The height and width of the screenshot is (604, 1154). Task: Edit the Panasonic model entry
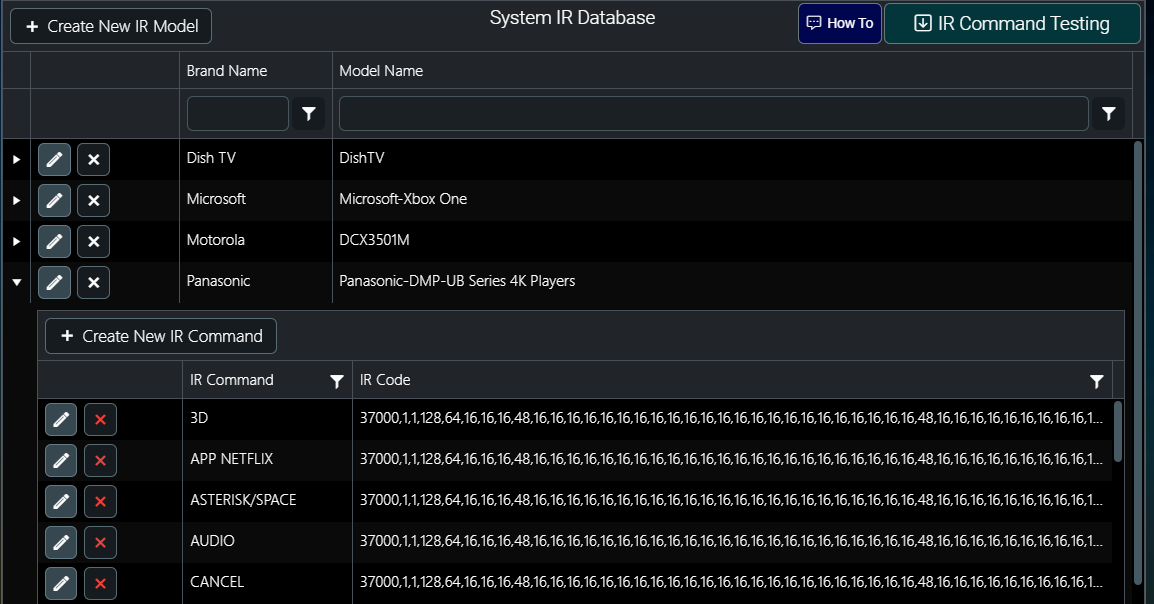coord(54,283)
